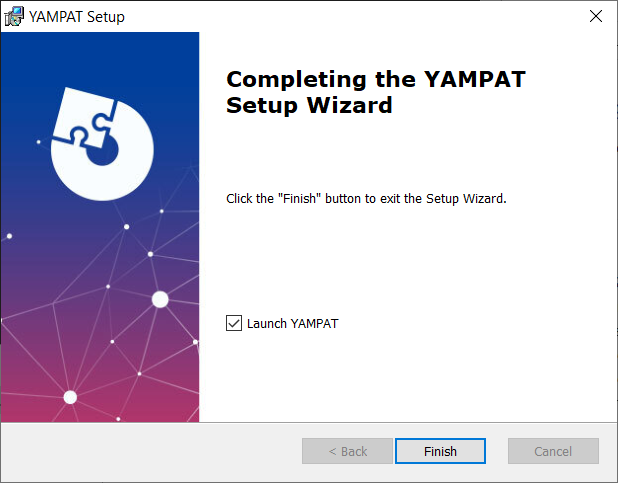Click the white dot near the banner's bottom-left
Viewport: 618px width, 483px height.
coord(70,397)
